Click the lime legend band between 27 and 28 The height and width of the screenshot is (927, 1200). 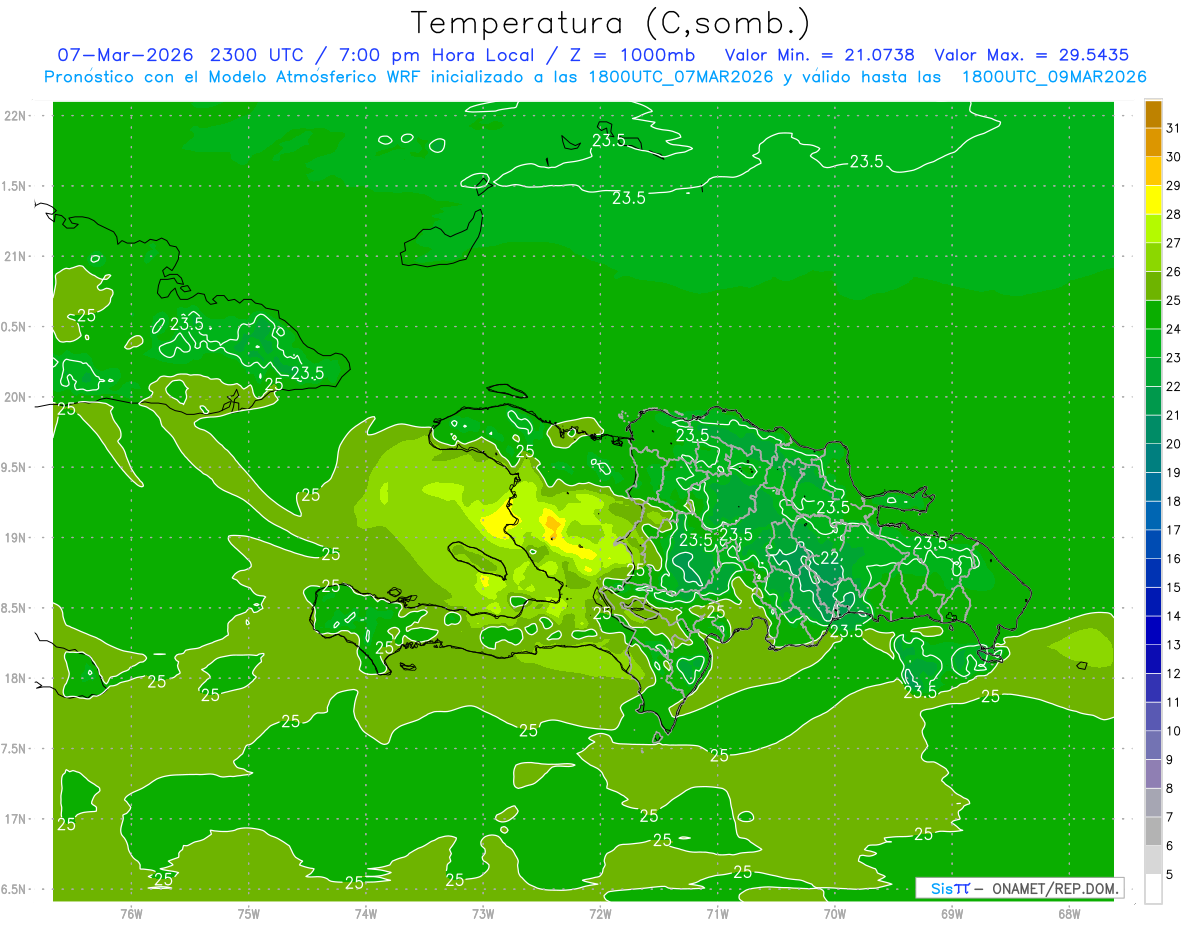(1153, 229)
